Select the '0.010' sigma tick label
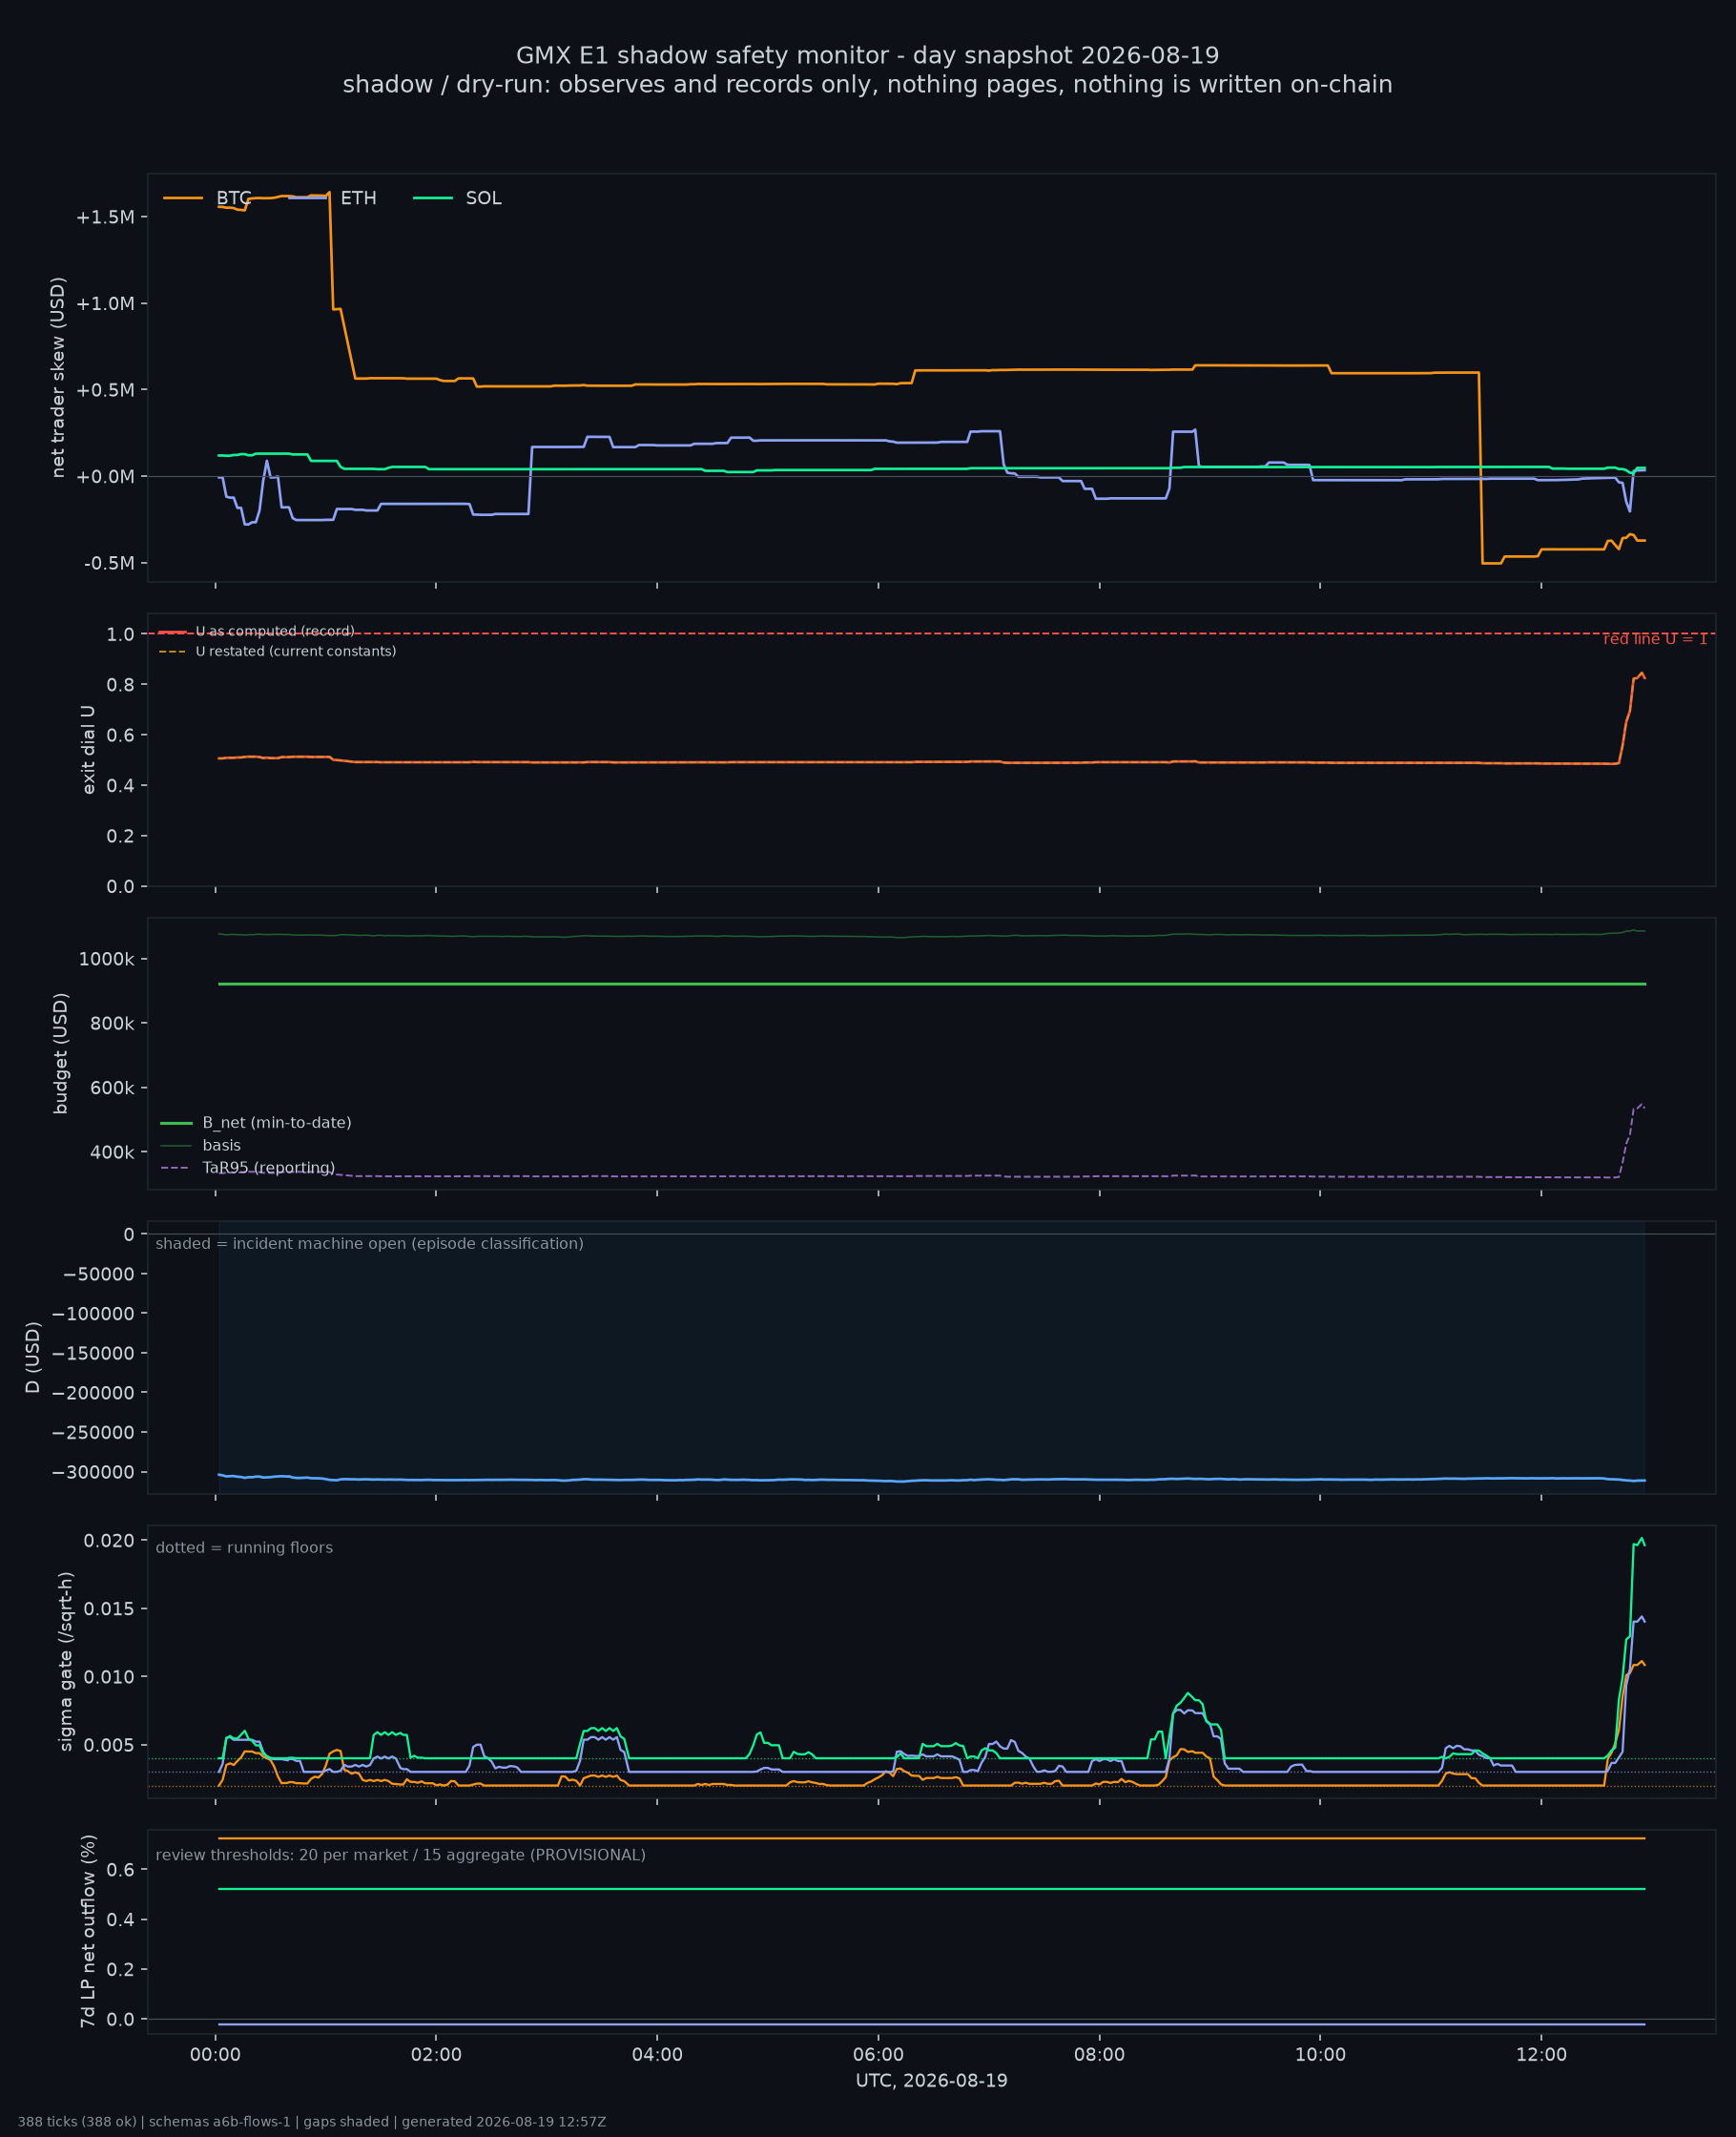 pos(109,1677)
